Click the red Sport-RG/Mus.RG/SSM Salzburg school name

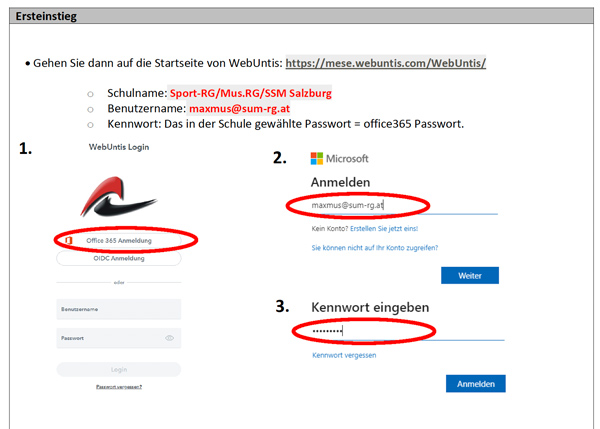click(251, 93)
